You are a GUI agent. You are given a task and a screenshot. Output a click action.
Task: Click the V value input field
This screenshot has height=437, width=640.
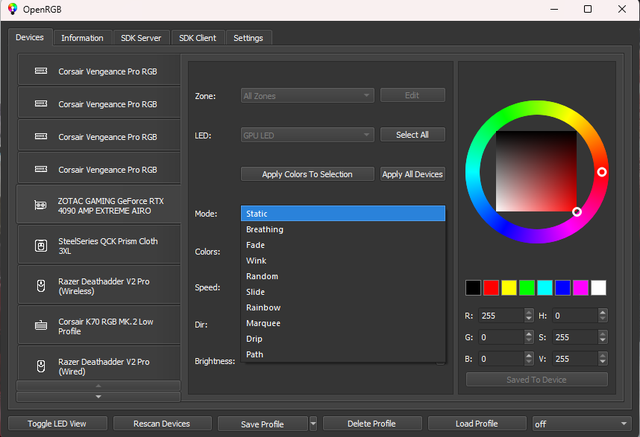coord(575,359)
